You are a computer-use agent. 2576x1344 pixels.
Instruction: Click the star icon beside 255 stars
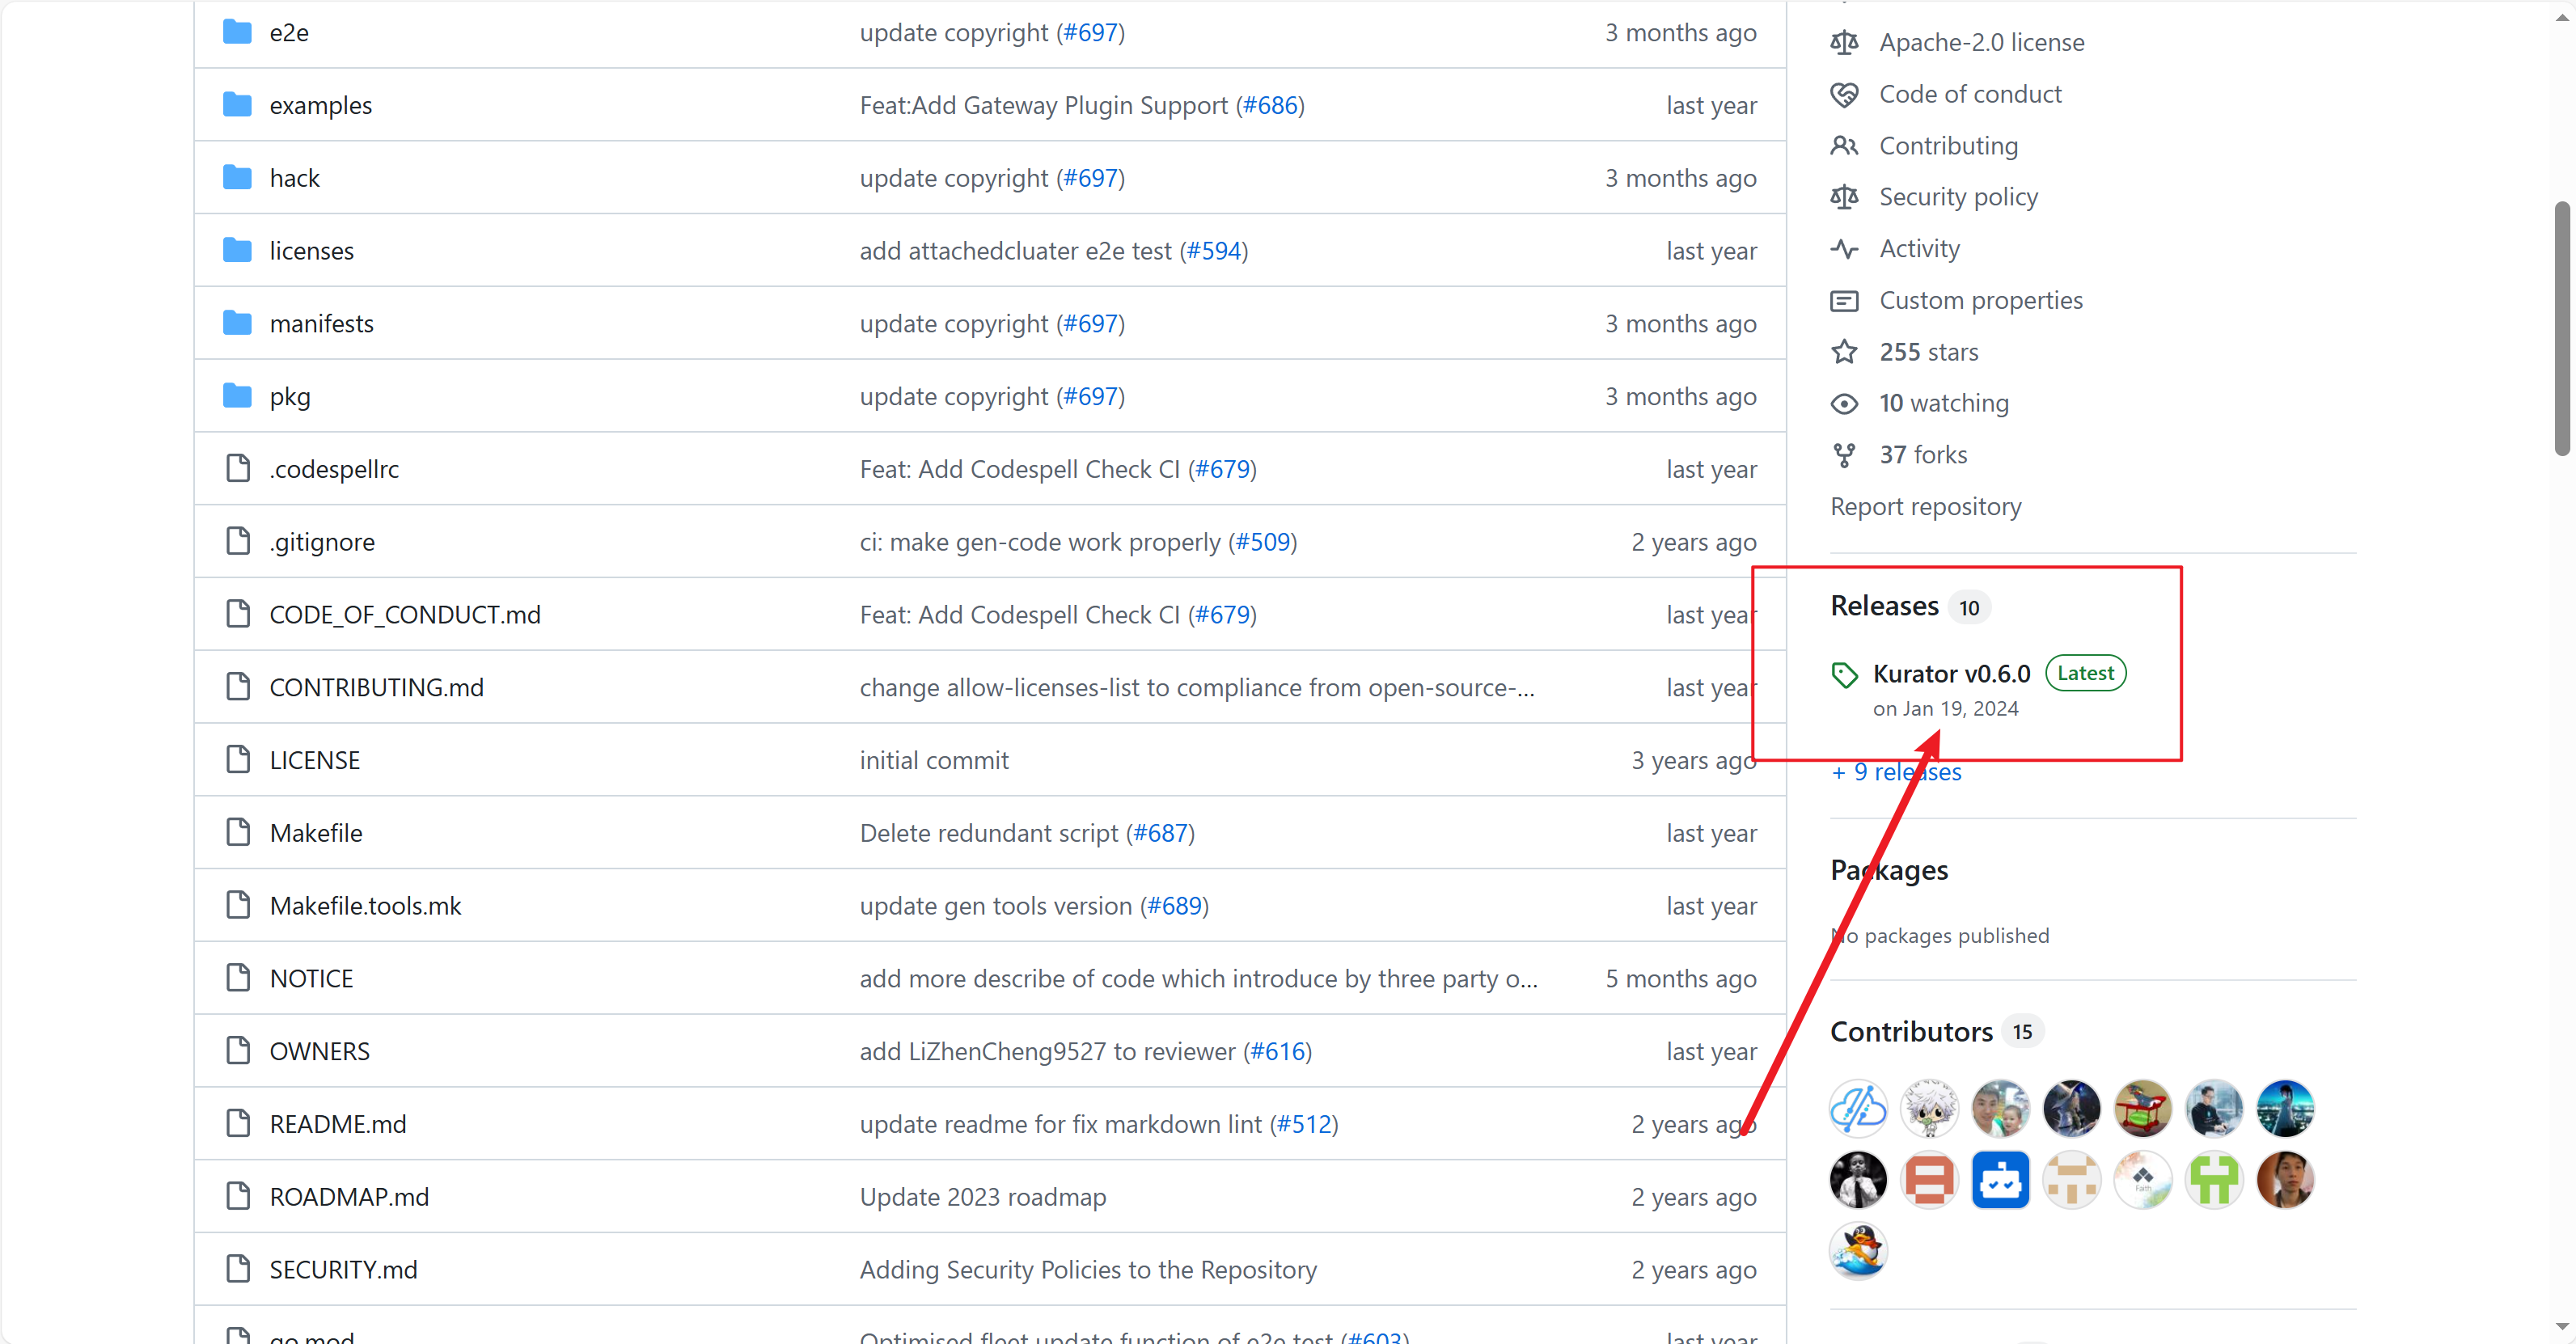[1844, 352]
